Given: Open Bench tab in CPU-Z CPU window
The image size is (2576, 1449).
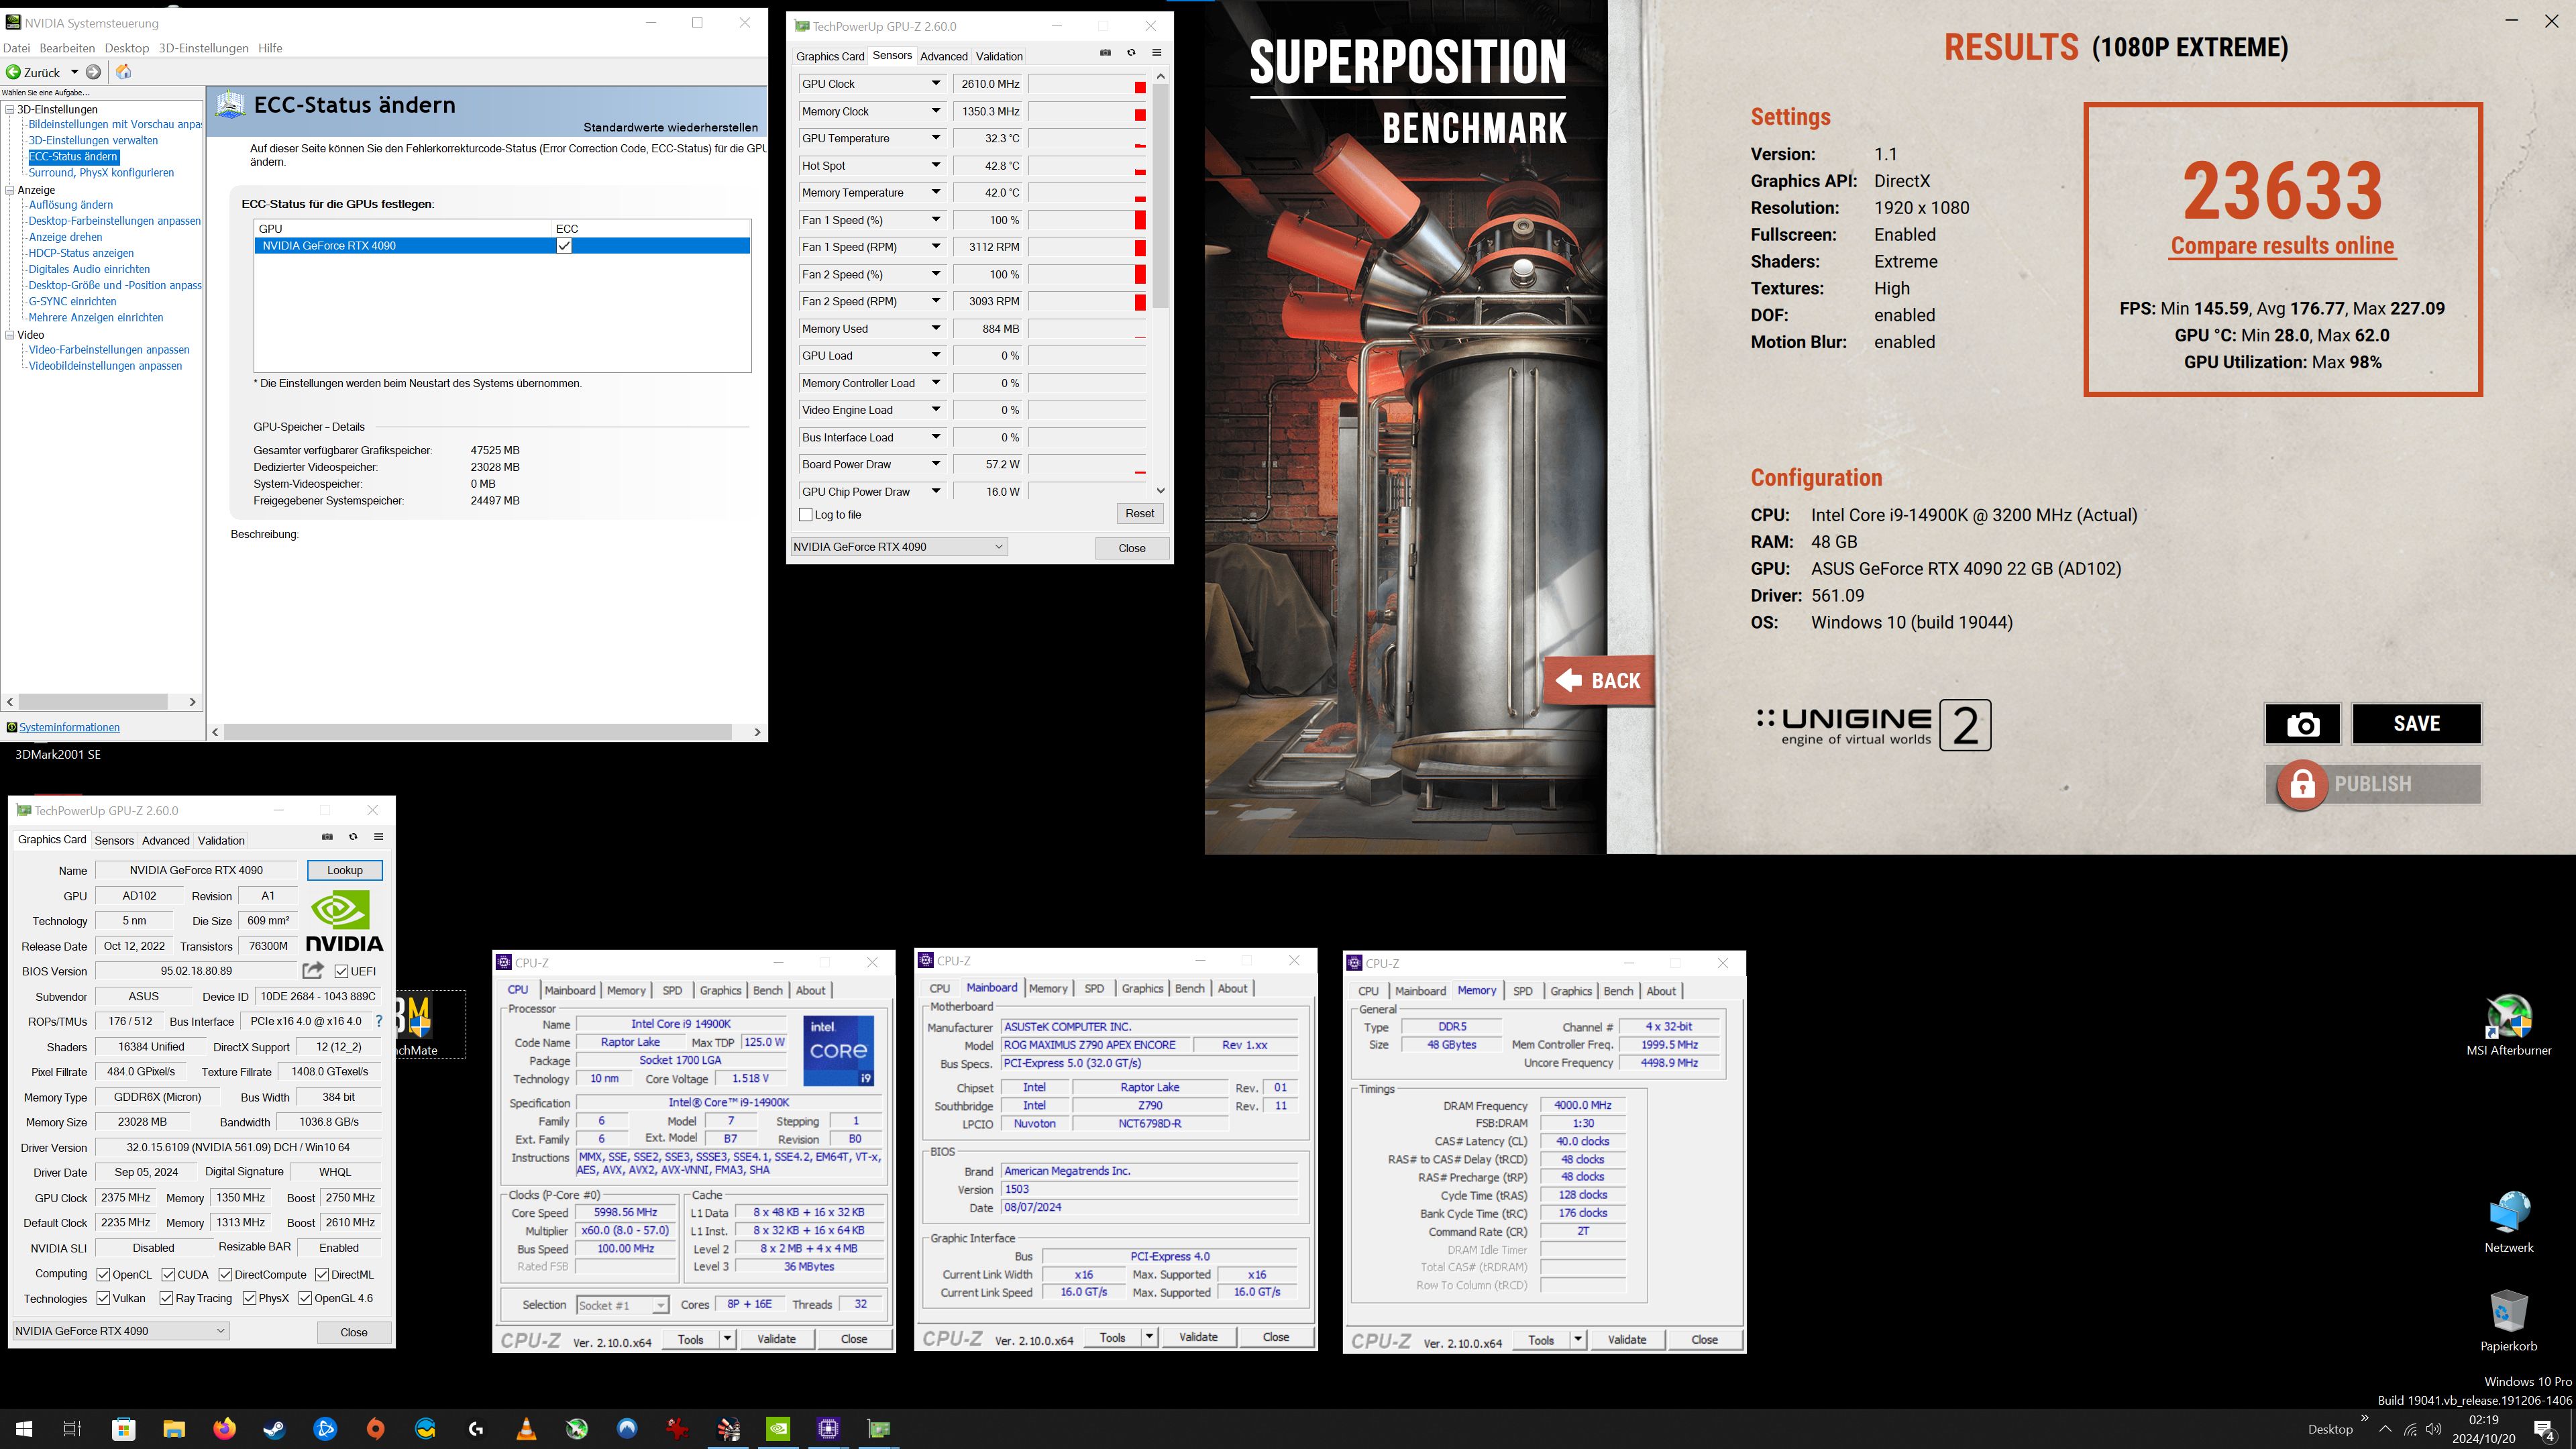Looking at the screenshot, I should coord(767,990).
